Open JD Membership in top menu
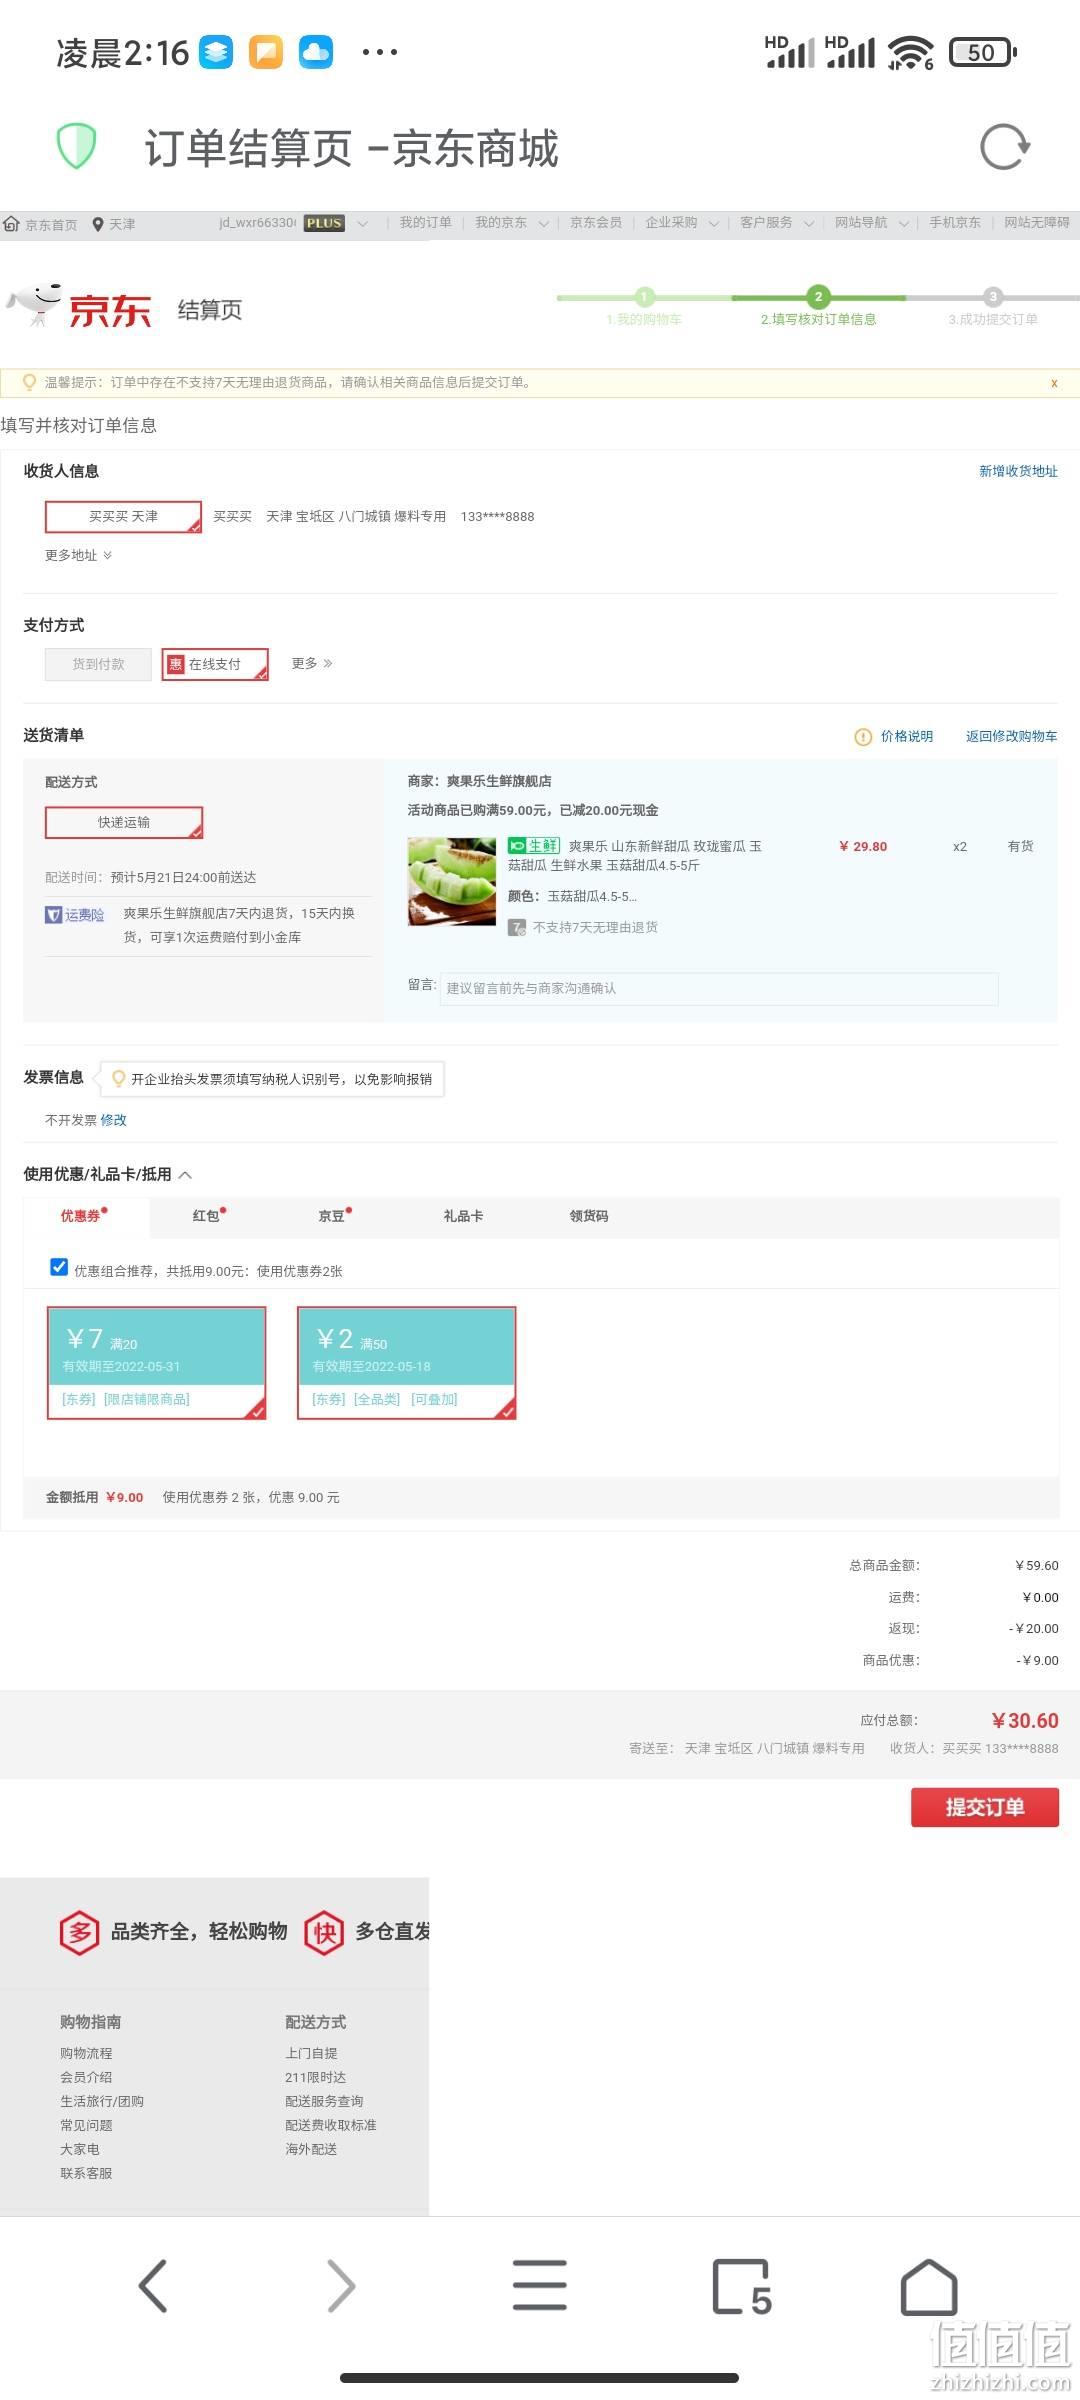 click(x=596, y=223)
